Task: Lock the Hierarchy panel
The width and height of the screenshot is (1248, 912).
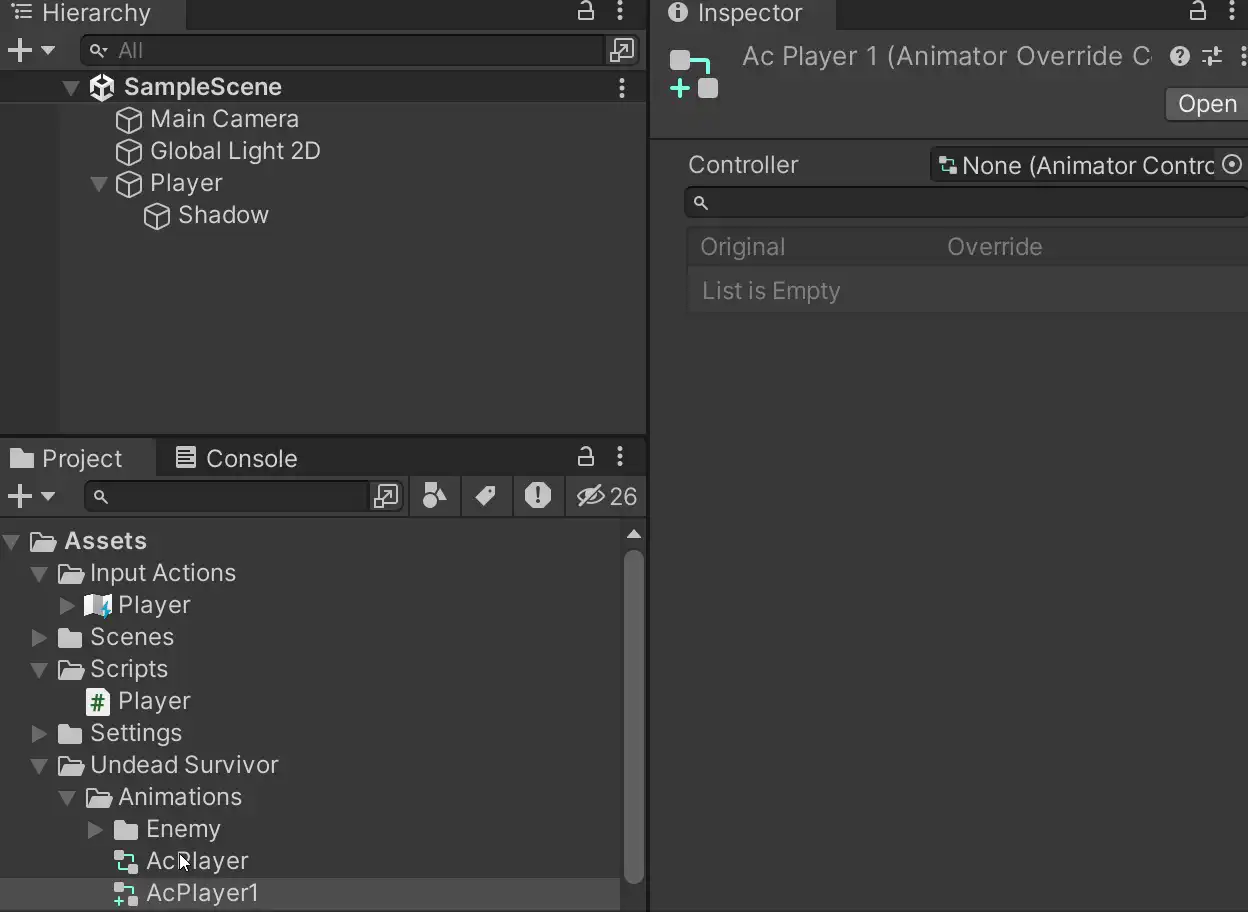Action: click(586, 12)
